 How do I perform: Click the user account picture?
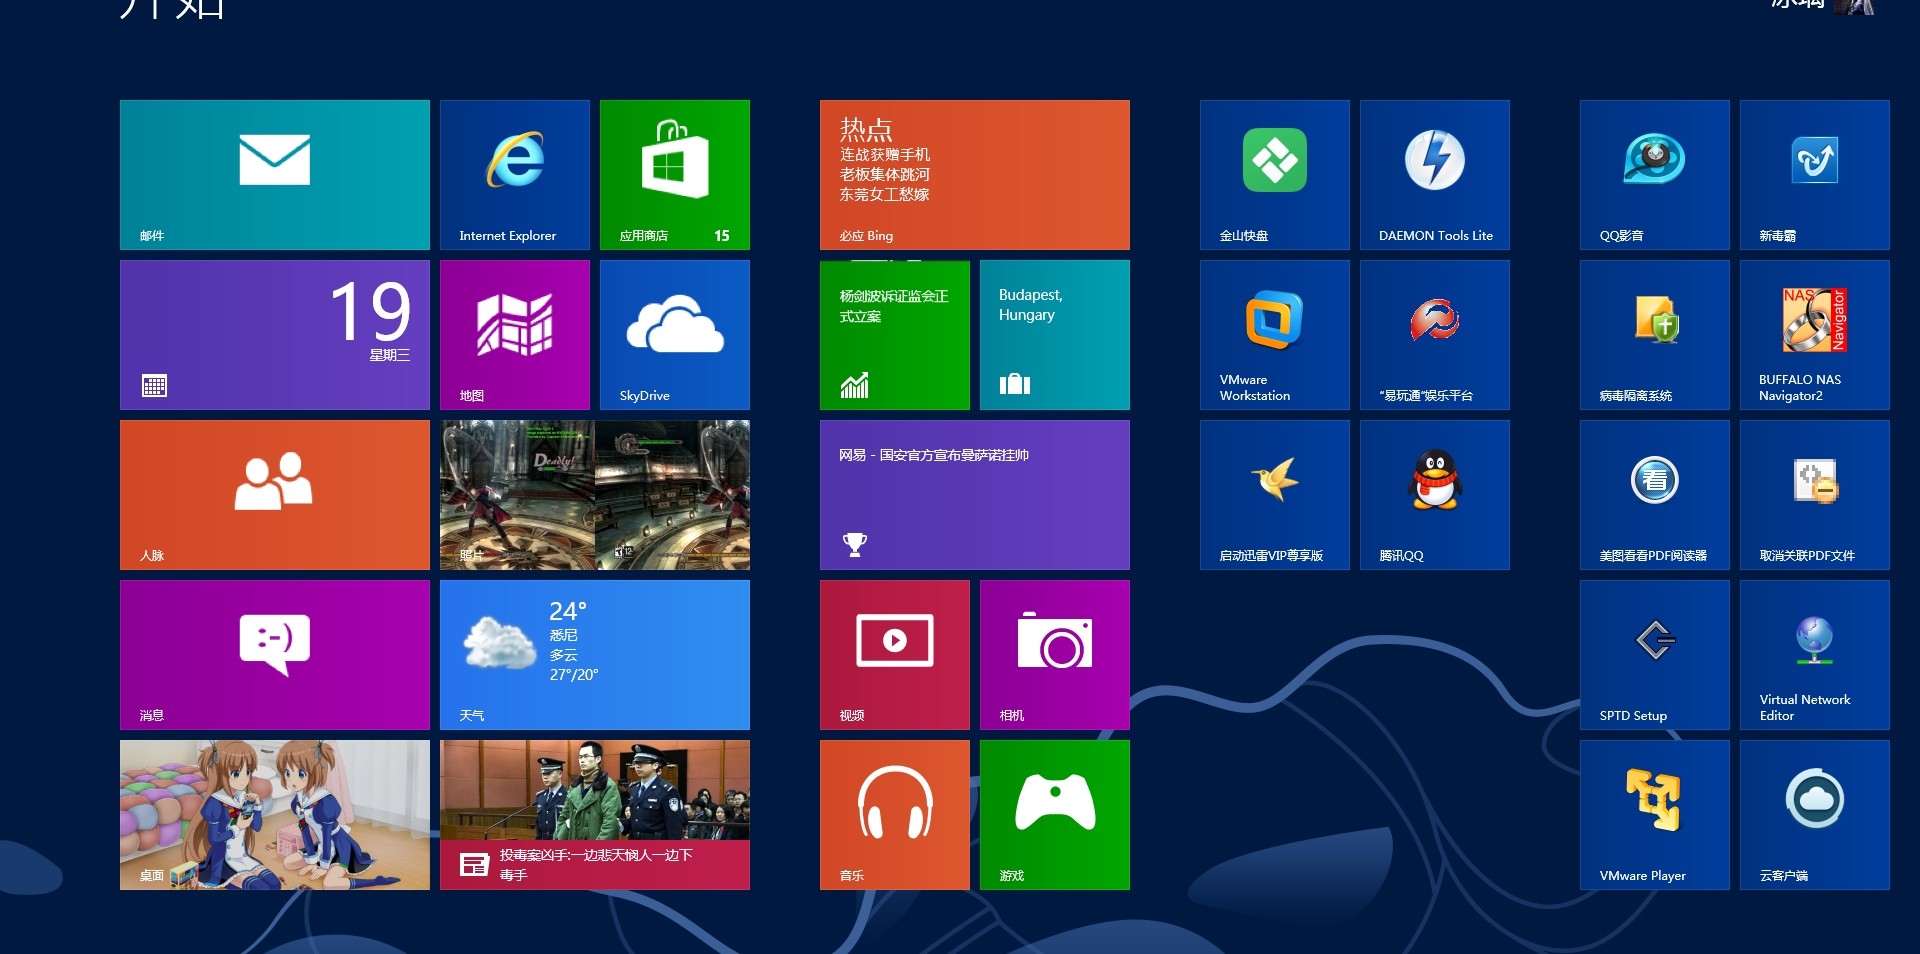coord(1854,6)
